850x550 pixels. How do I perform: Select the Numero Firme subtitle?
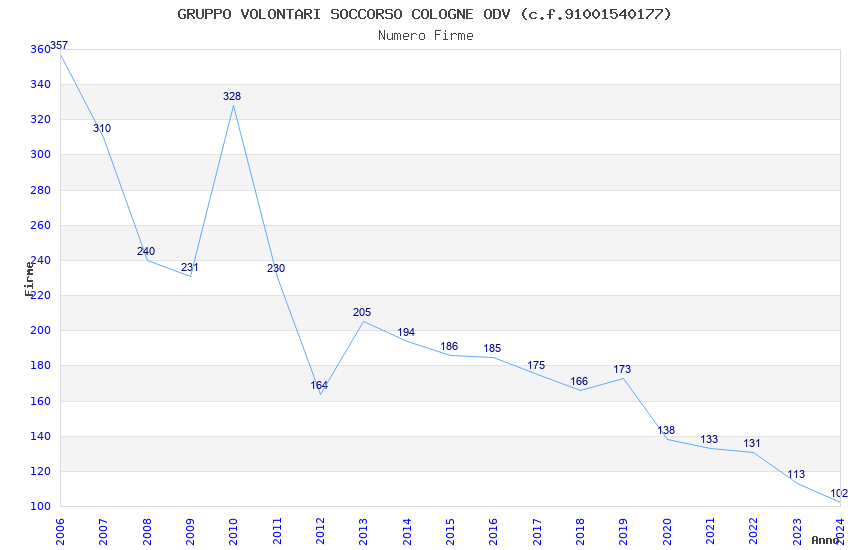click(x=426, y=36)
